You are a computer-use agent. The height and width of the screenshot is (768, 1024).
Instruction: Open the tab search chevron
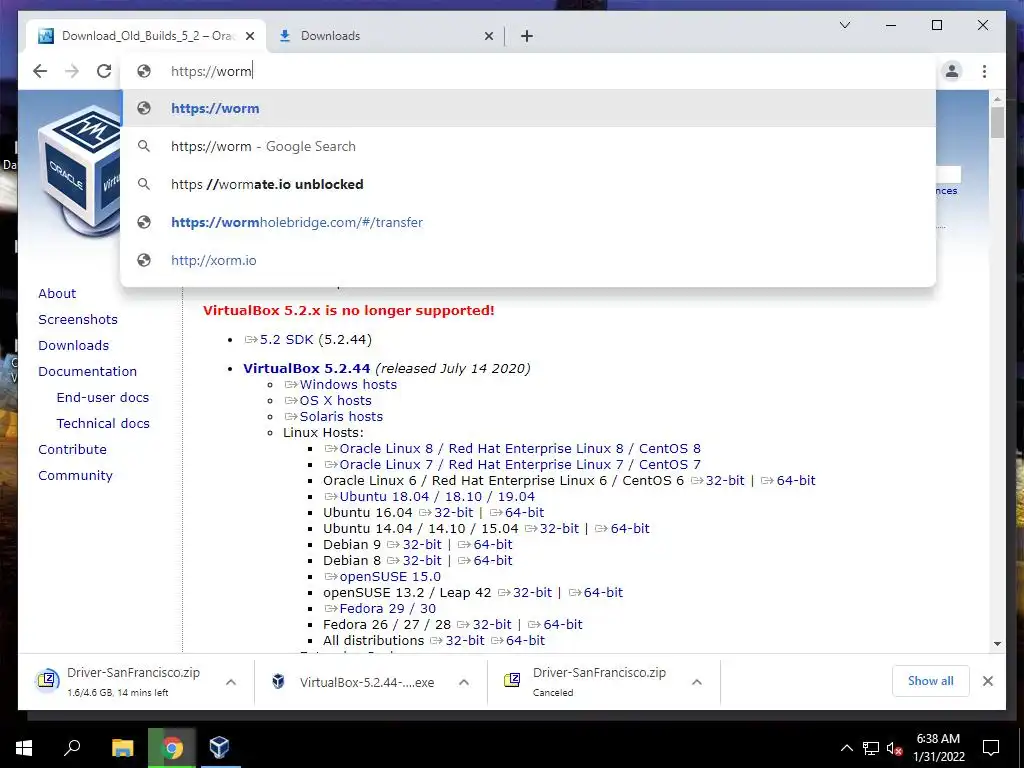844,25
